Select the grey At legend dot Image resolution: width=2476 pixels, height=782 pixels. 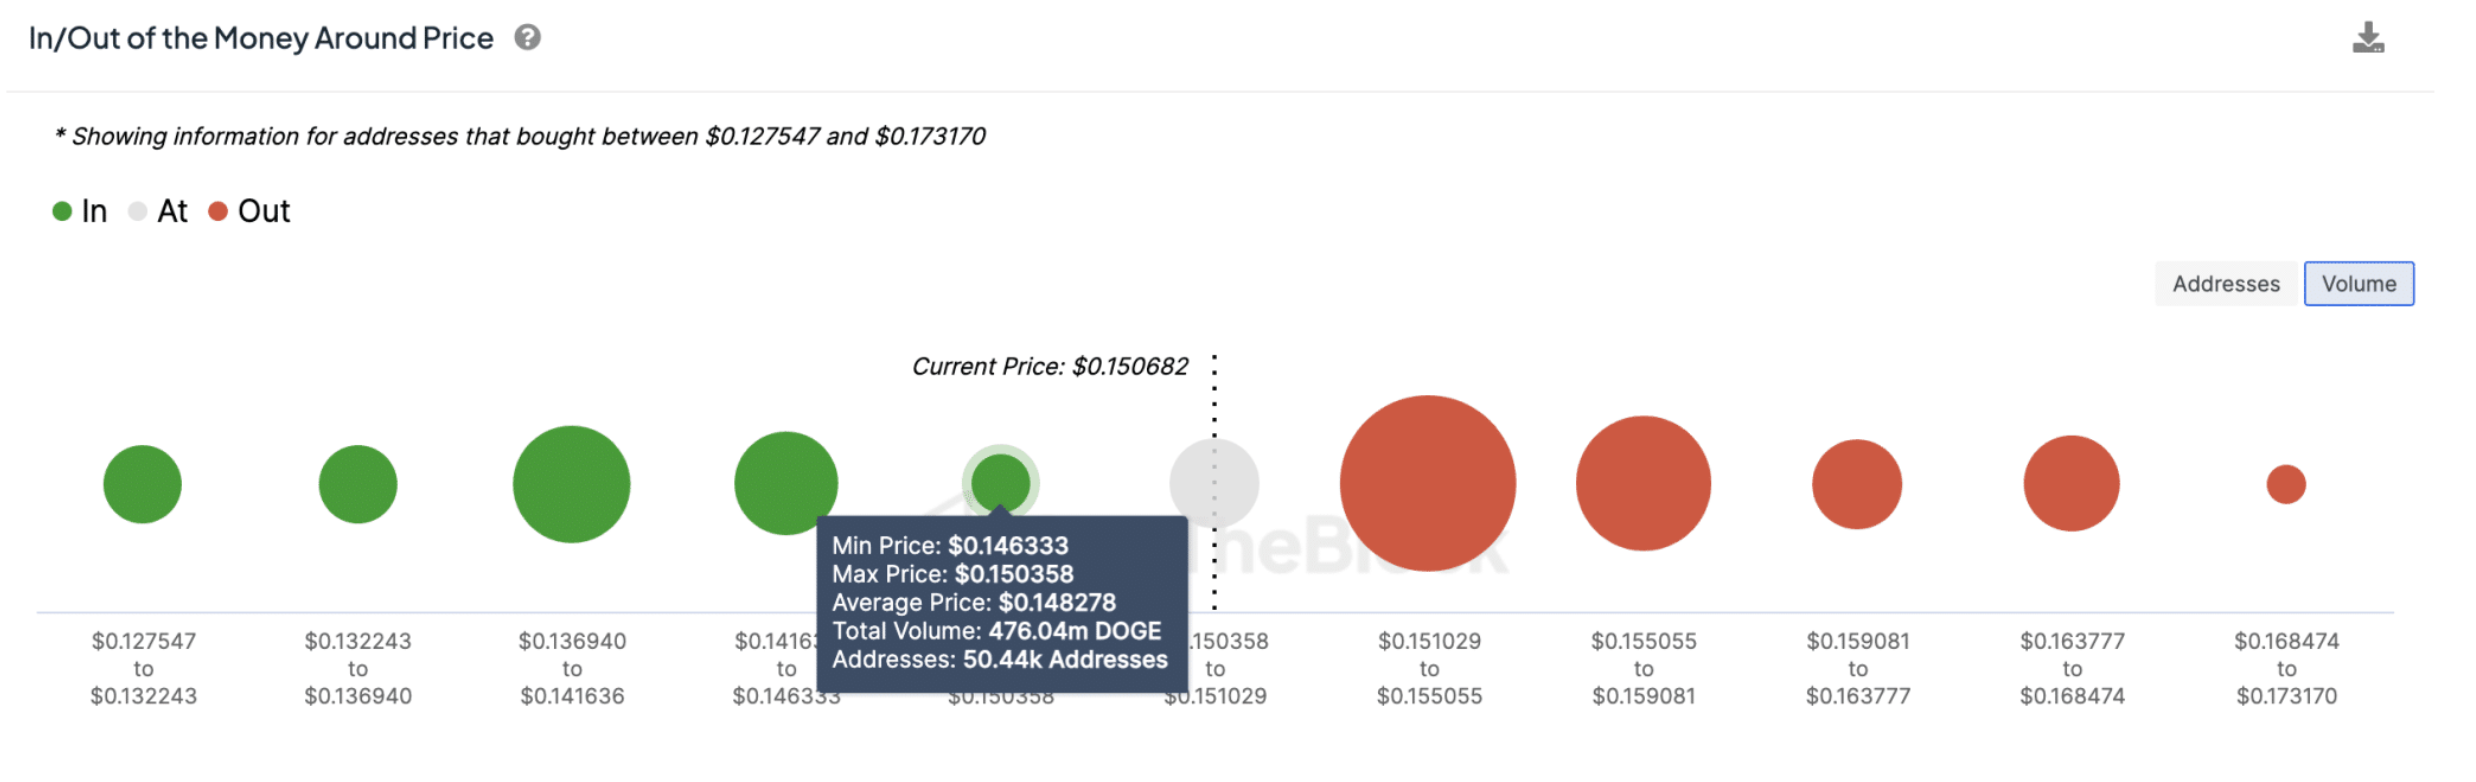coord(137,210)
